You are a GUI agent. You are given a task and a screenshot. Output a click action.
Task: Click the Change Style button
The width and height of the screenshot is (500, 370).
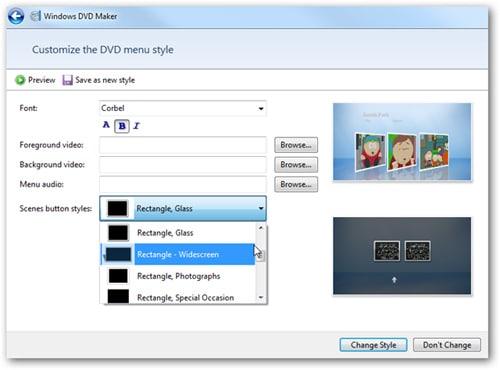point(373,345)
